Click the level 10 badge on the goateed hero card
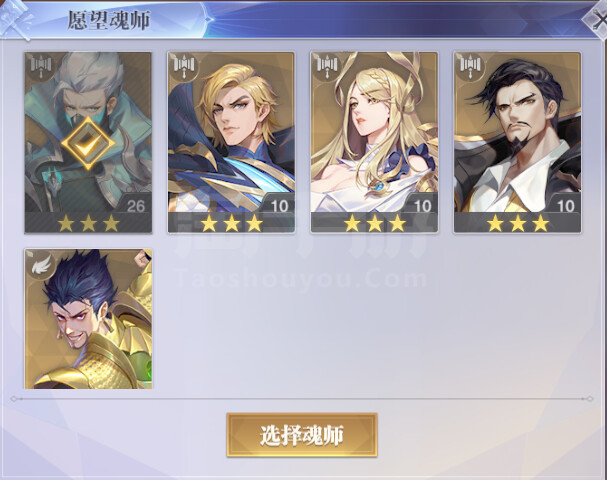This screenshot has width=607, height=480. [565, 205]
